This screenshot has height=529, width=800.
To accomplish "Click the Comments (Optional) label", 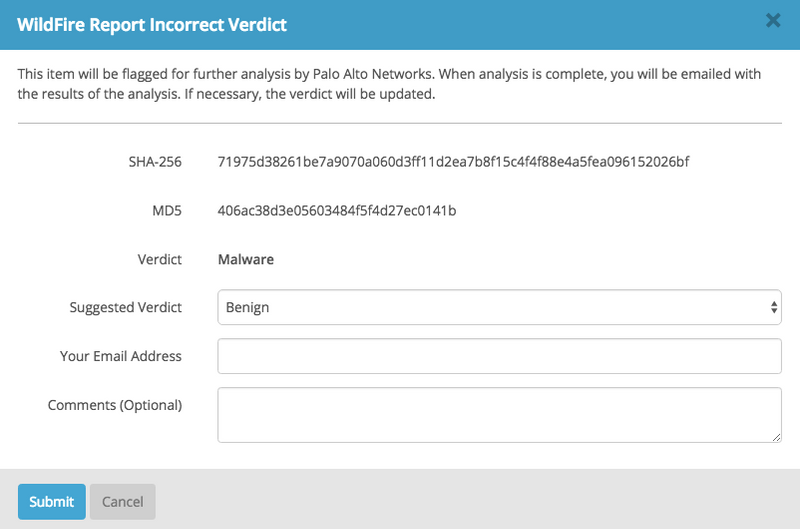I will point(115,405).
